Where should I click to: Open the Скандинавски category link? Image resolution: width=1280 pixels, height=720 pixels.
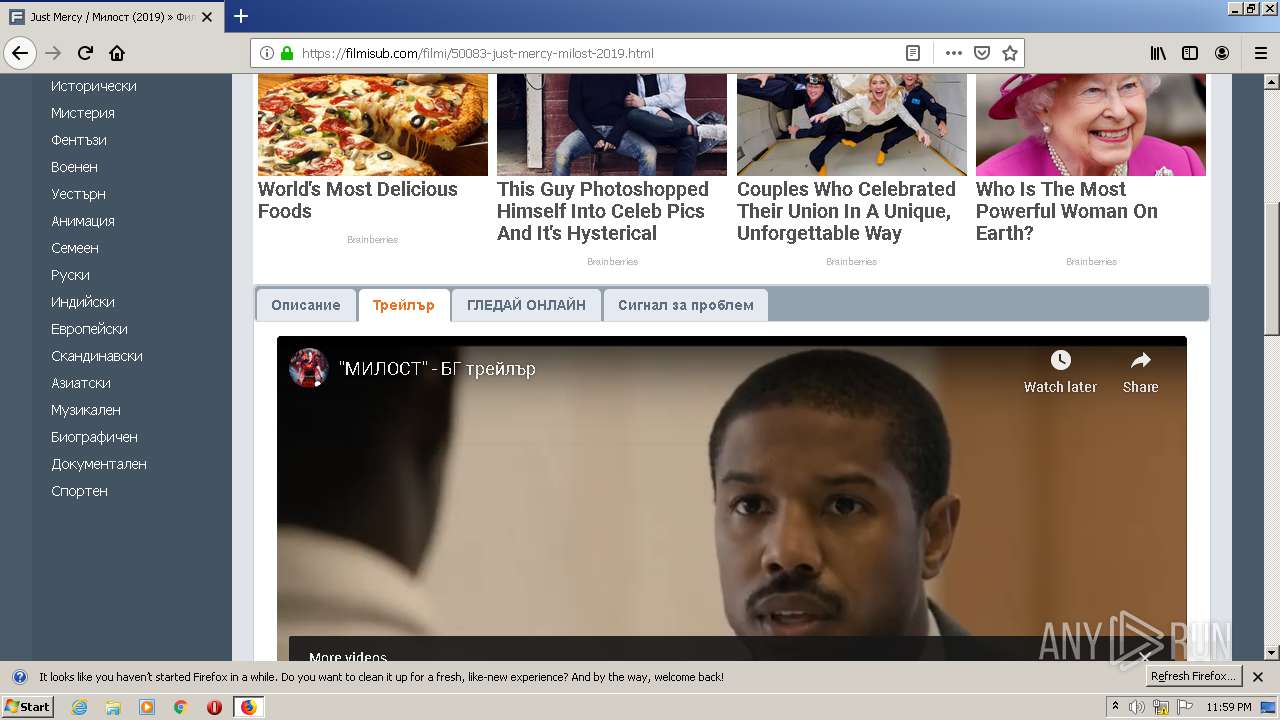point(97,356)
